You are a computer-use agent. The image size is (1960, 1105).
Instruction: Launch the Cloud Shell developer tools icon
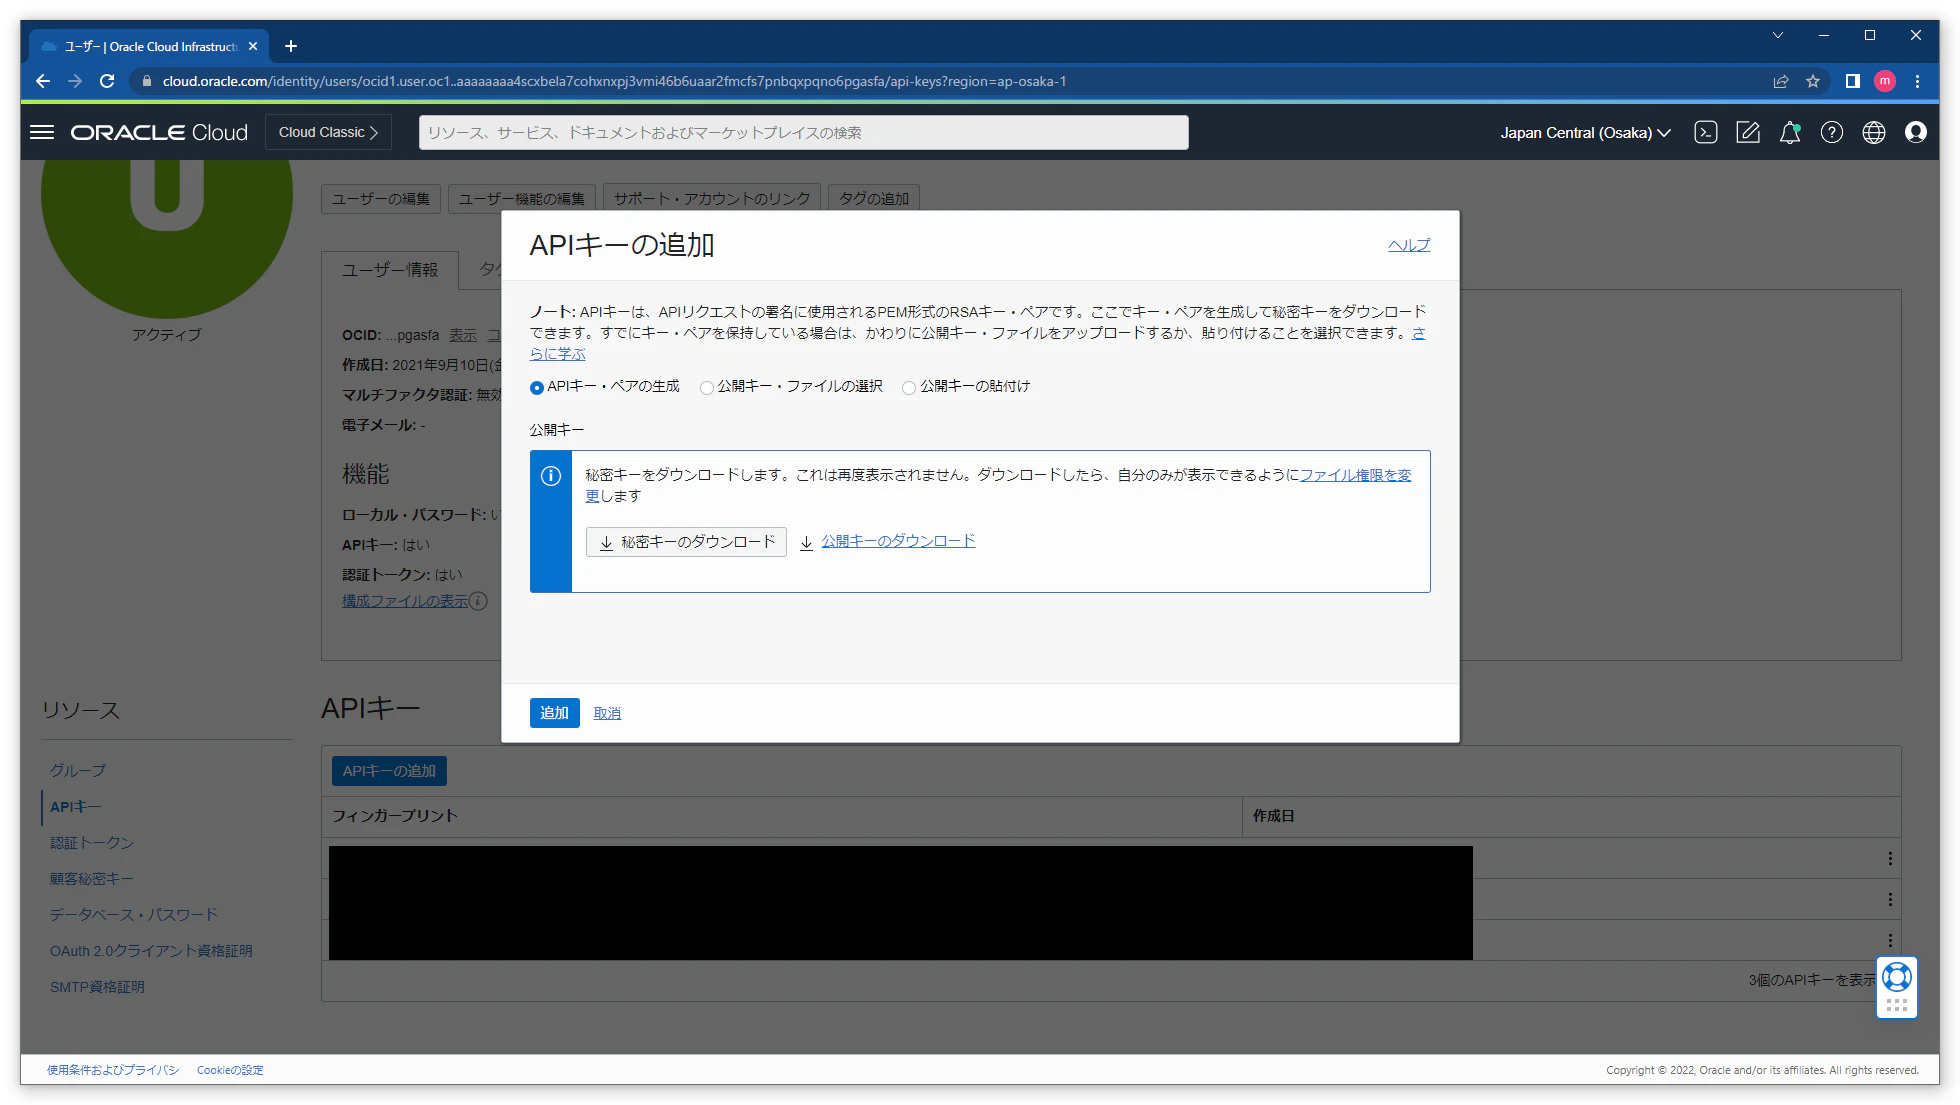click(x=1706, y=132)
